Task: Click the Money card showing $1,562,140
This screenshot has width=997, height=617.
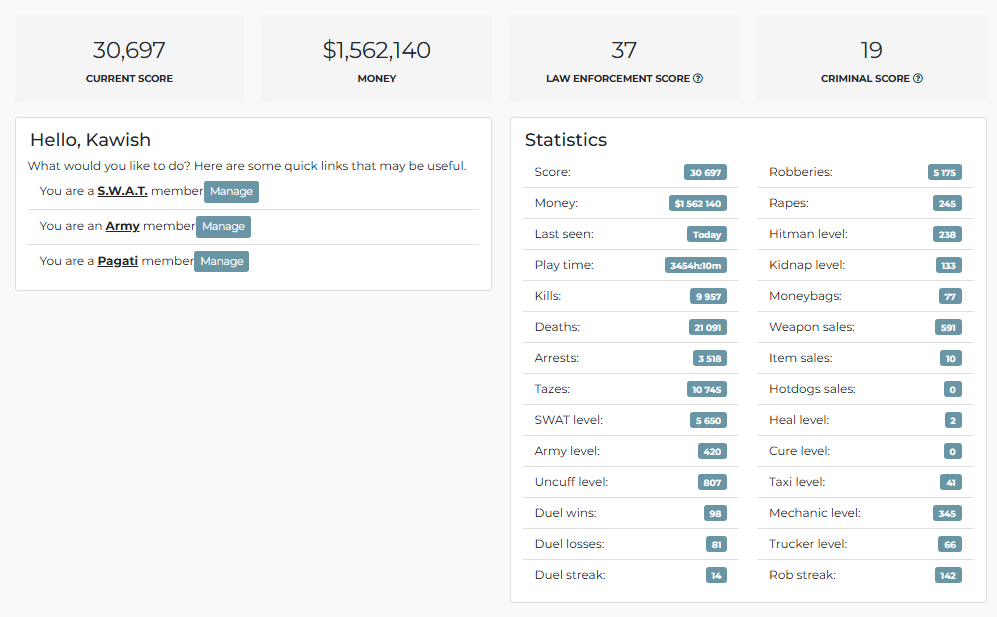Action: point(376,59)
